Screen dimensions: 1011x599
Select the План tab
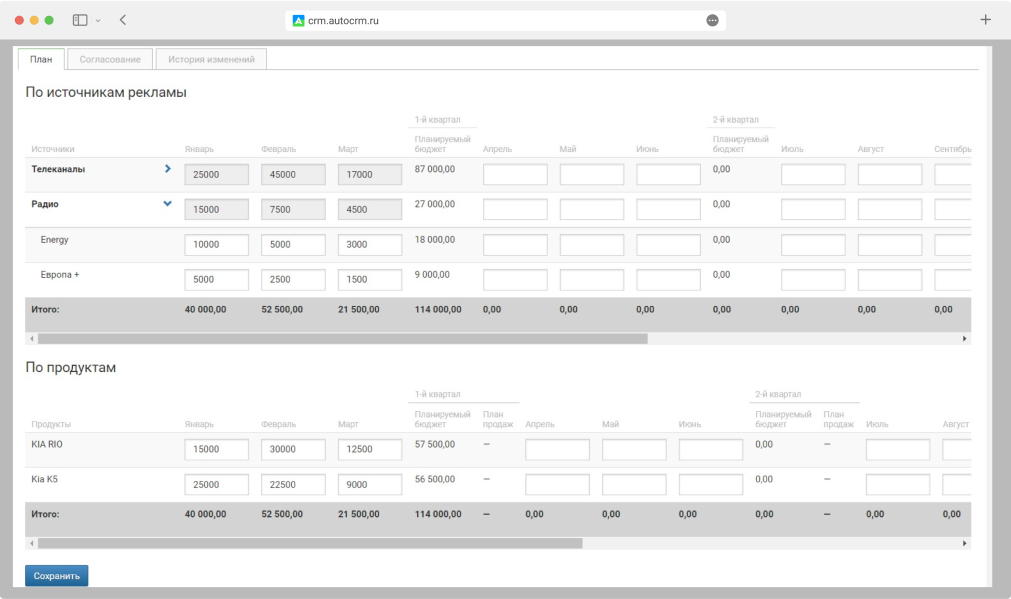pyautogui.click(x=41, y=59)
